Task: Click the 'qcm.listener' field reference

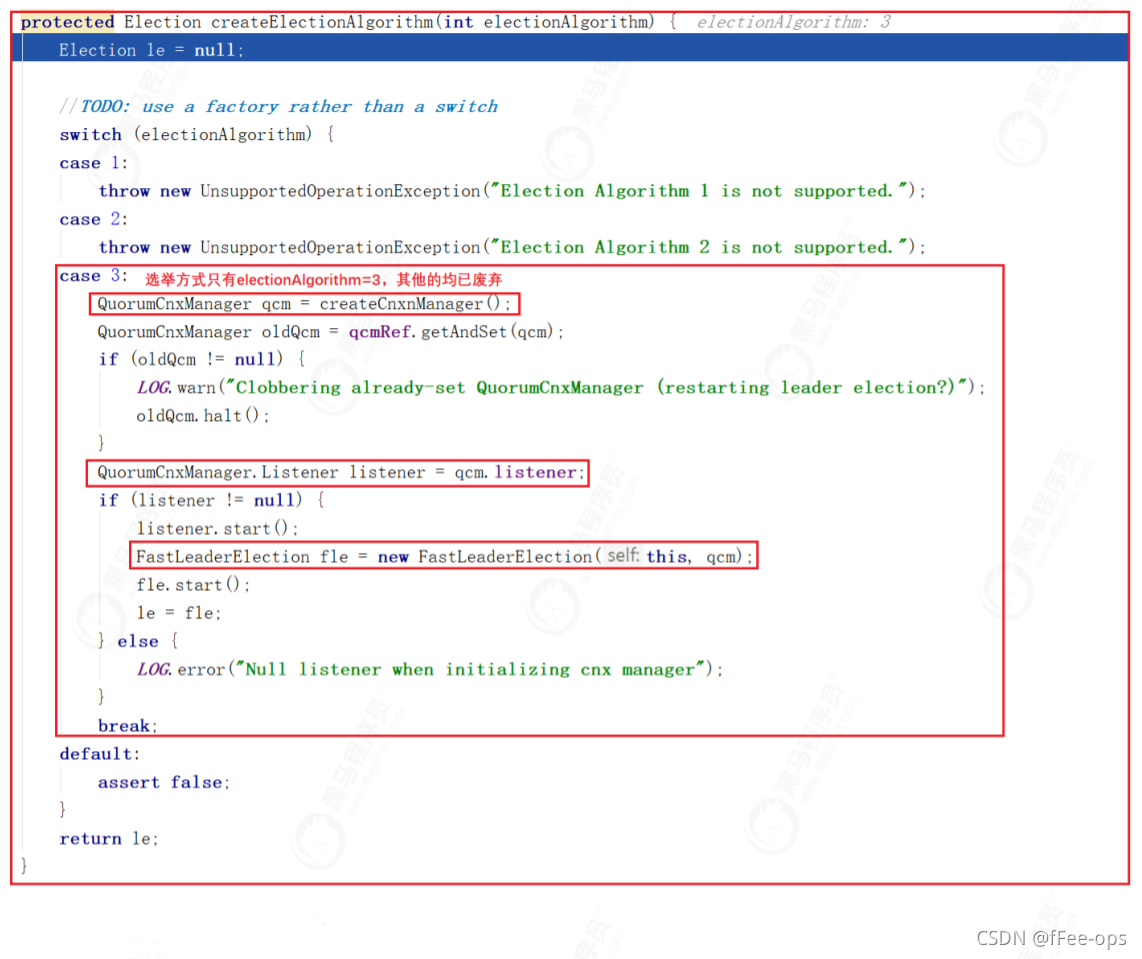Action: 516,473
